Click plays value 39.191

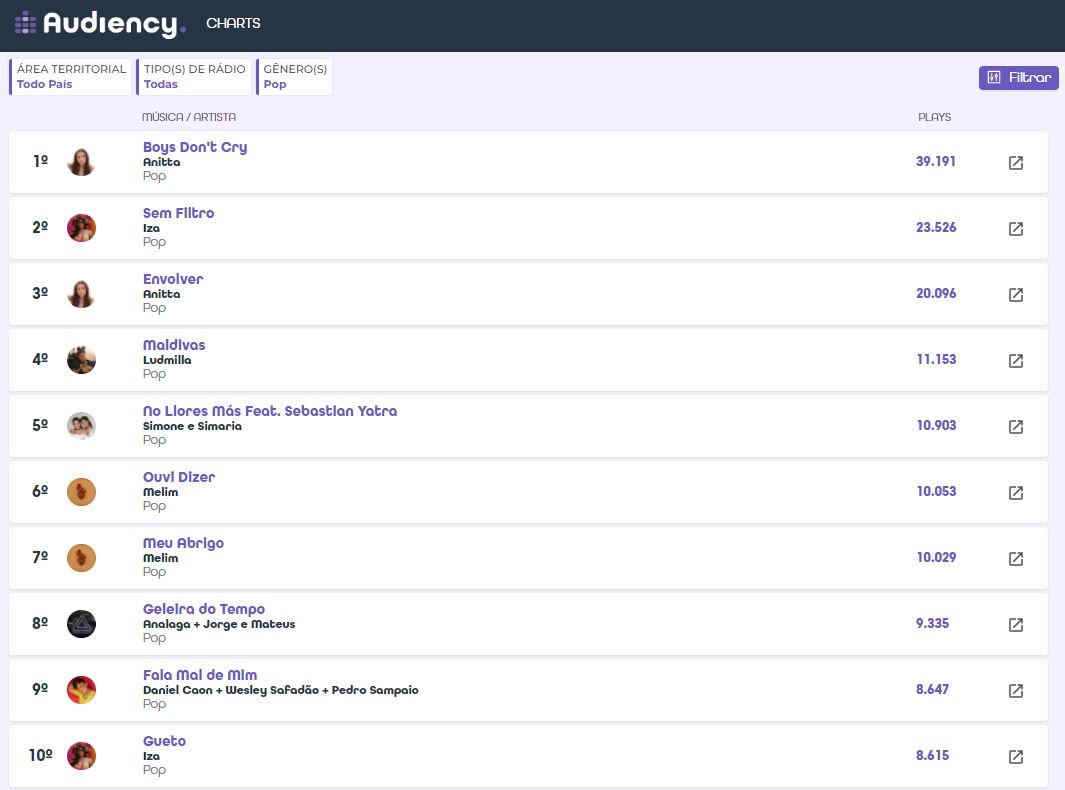tap(935, 161)
